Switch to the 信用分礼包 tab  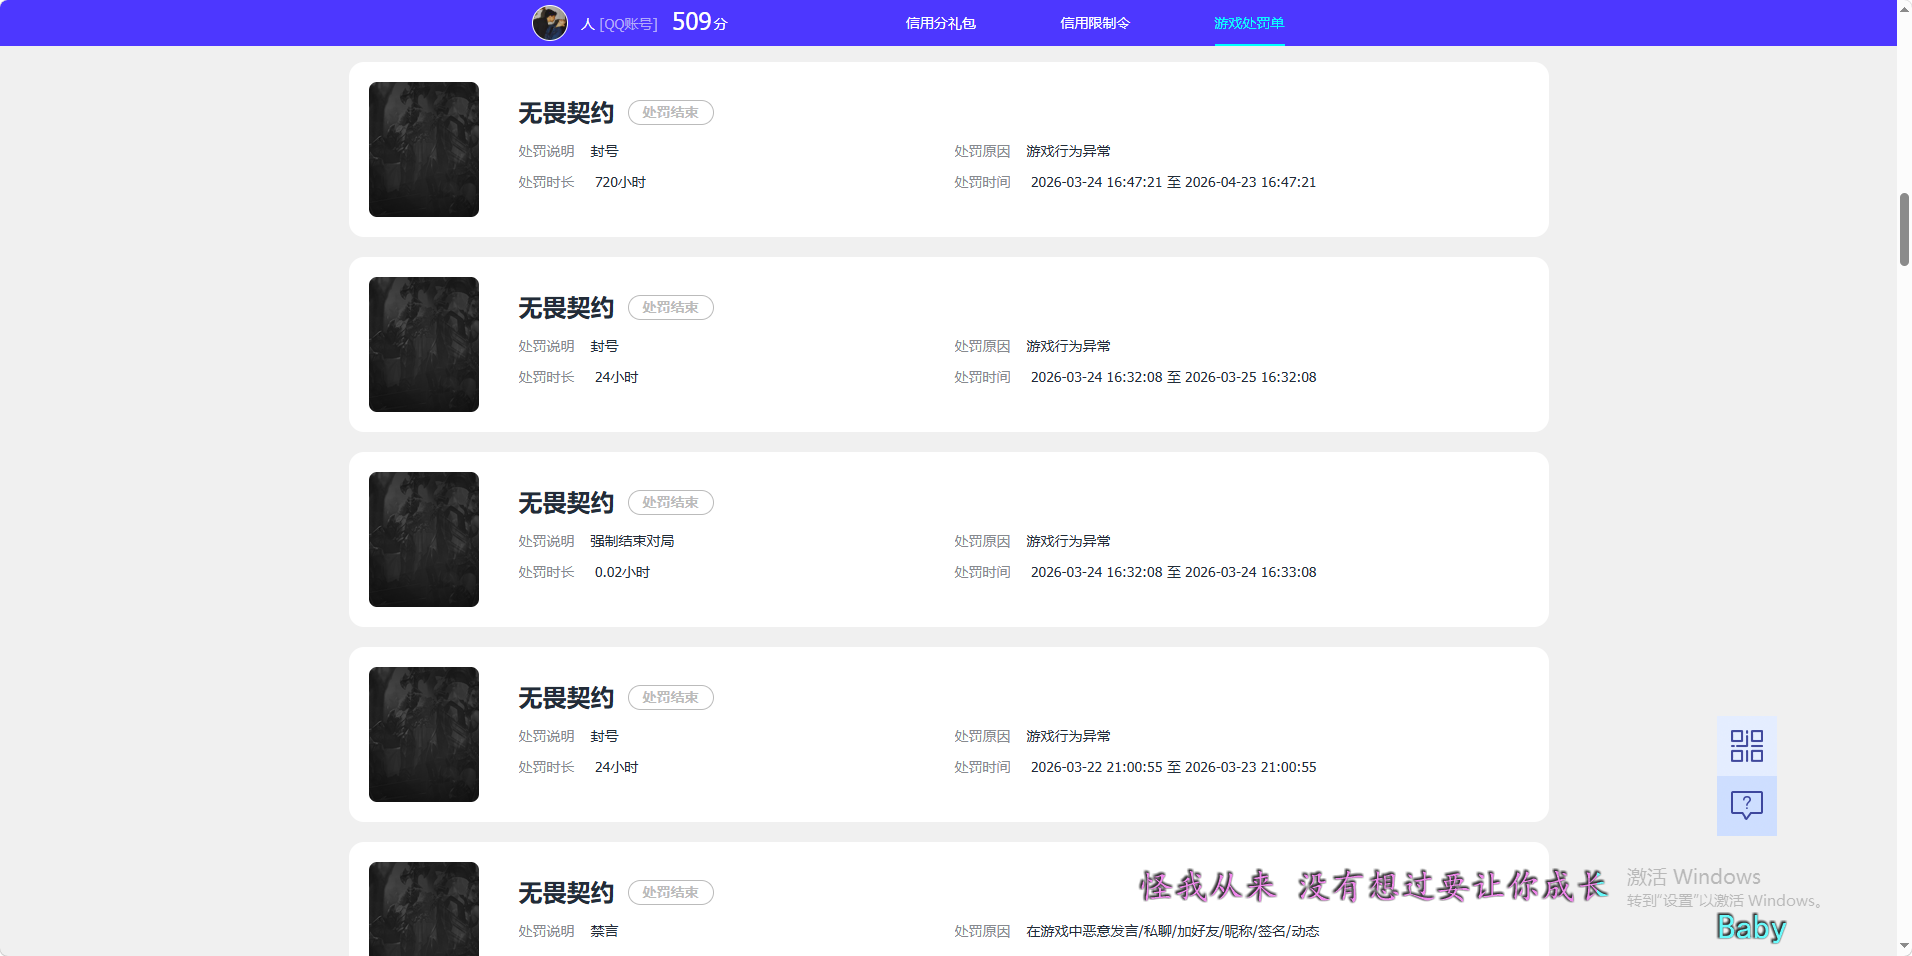click(940, 23)
